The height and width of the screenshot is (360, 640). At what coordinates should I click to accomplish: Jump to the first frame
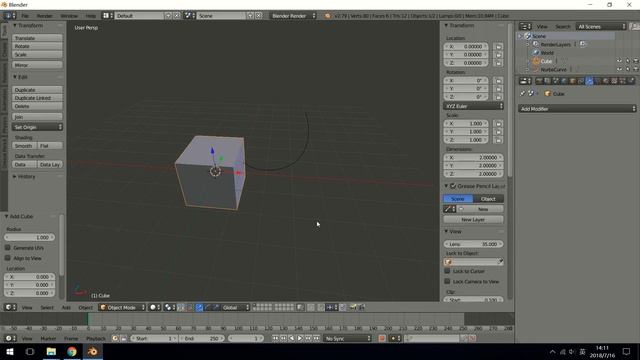(275, 338)
